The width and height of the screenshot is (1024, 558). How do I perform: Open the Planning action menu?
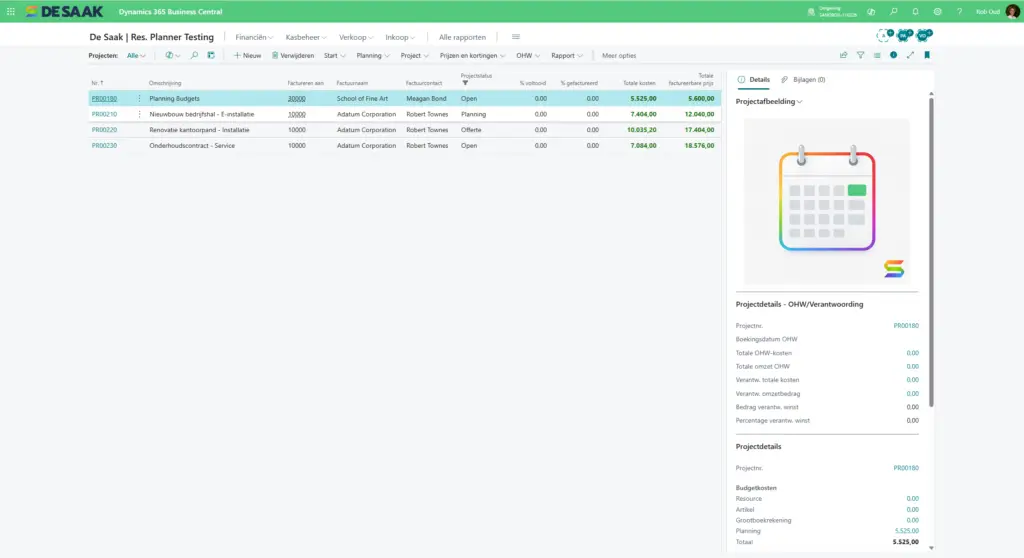click(x=373, y=56)
